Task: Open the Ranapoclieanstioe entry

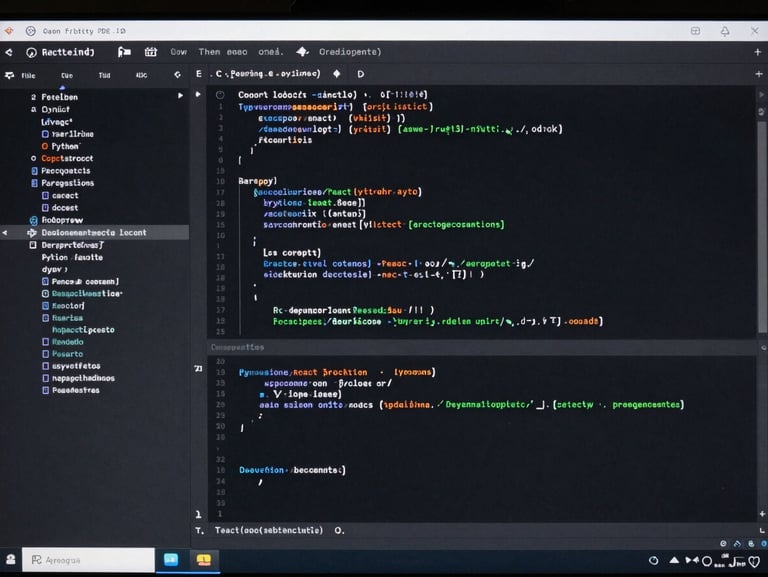Action: click(x=82, y=293)
